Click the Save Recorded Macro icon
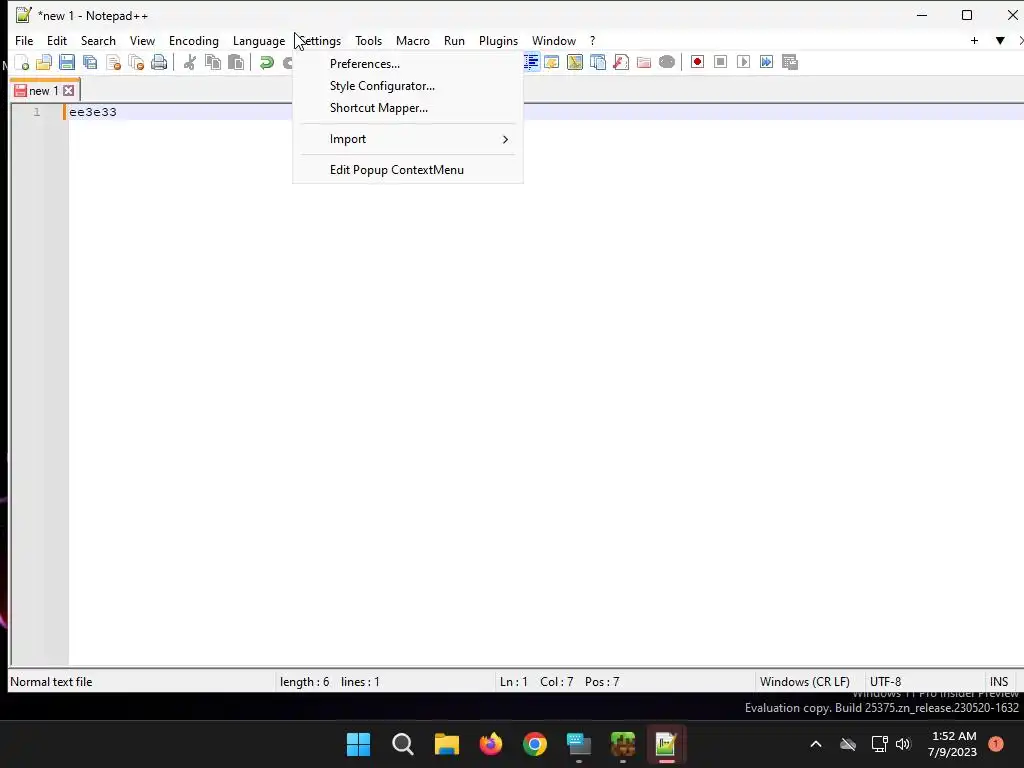This screenshot has width=1024, height=768. click(790, 62)
